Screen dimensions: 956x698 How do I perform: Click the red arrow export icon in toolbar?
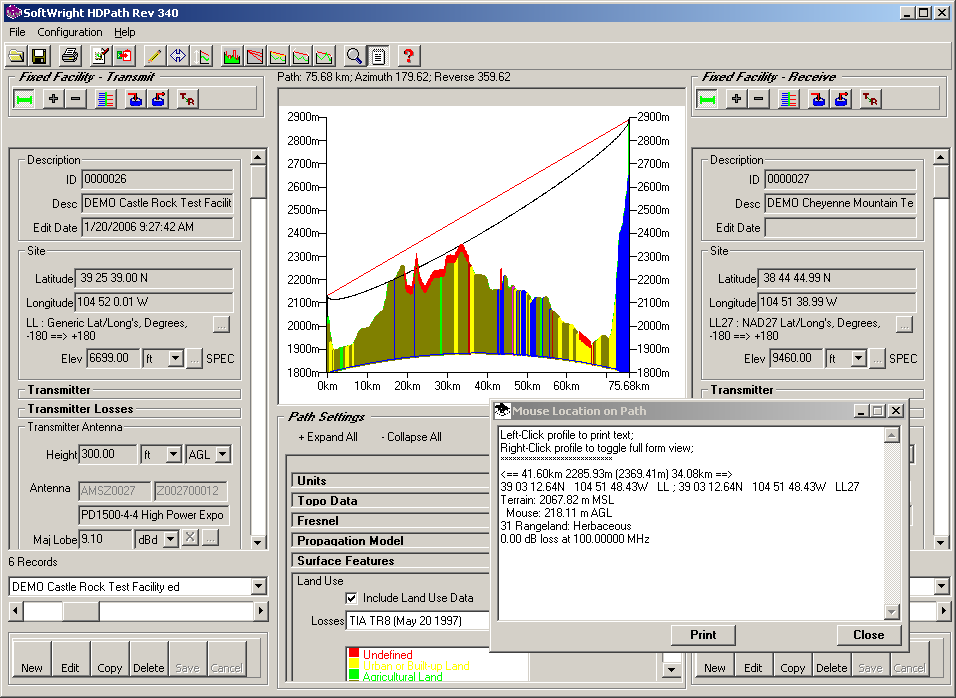[x=124, y=56]
